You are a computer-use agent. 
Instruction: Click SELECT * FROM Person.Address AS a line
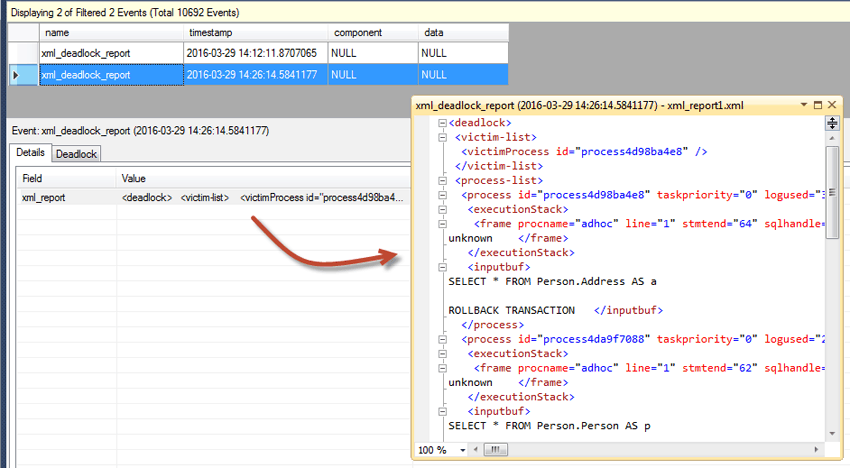(552, 281)
